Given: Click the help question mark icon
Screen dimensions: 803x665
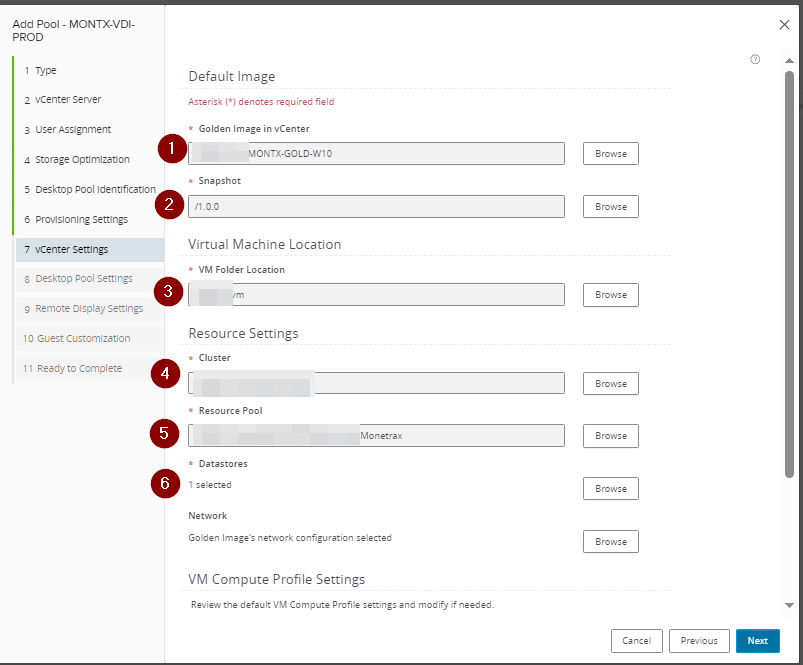Looking at the screenshot, I should tap(755, 59).
